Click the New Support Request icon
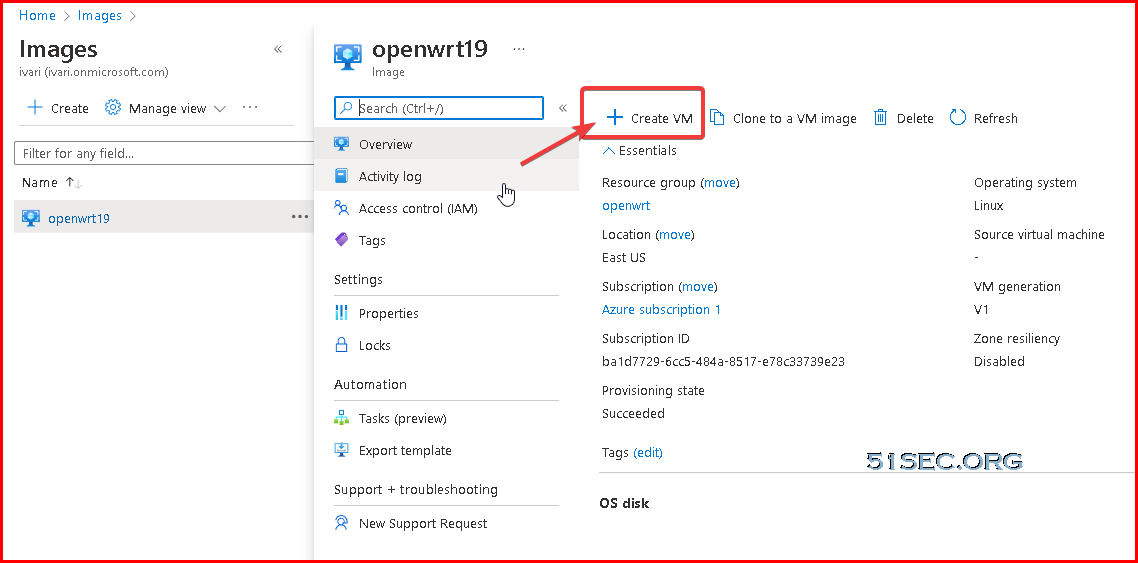This screenshot has width=1138, height=563. coord(341,522)
